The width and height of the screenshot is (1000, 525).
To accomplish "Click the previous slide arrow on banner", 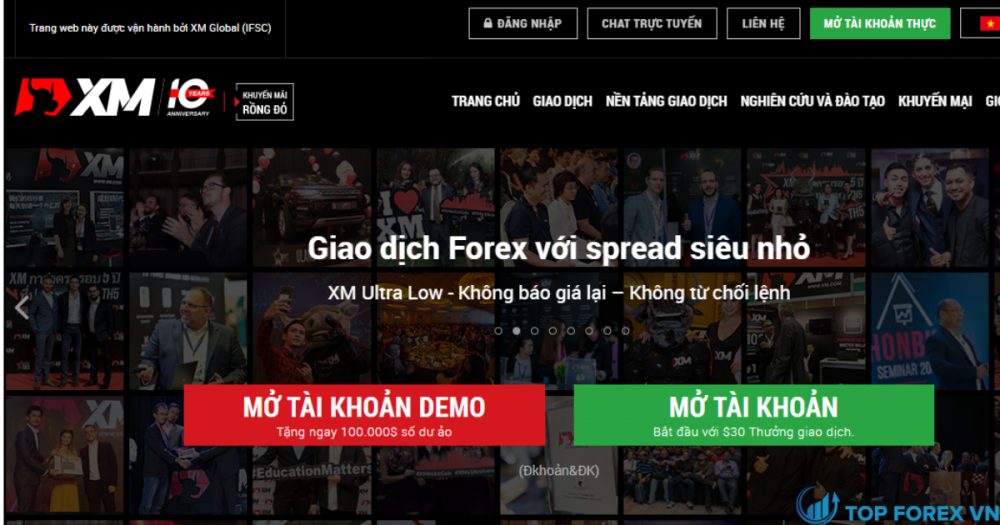I will (22, 307).
